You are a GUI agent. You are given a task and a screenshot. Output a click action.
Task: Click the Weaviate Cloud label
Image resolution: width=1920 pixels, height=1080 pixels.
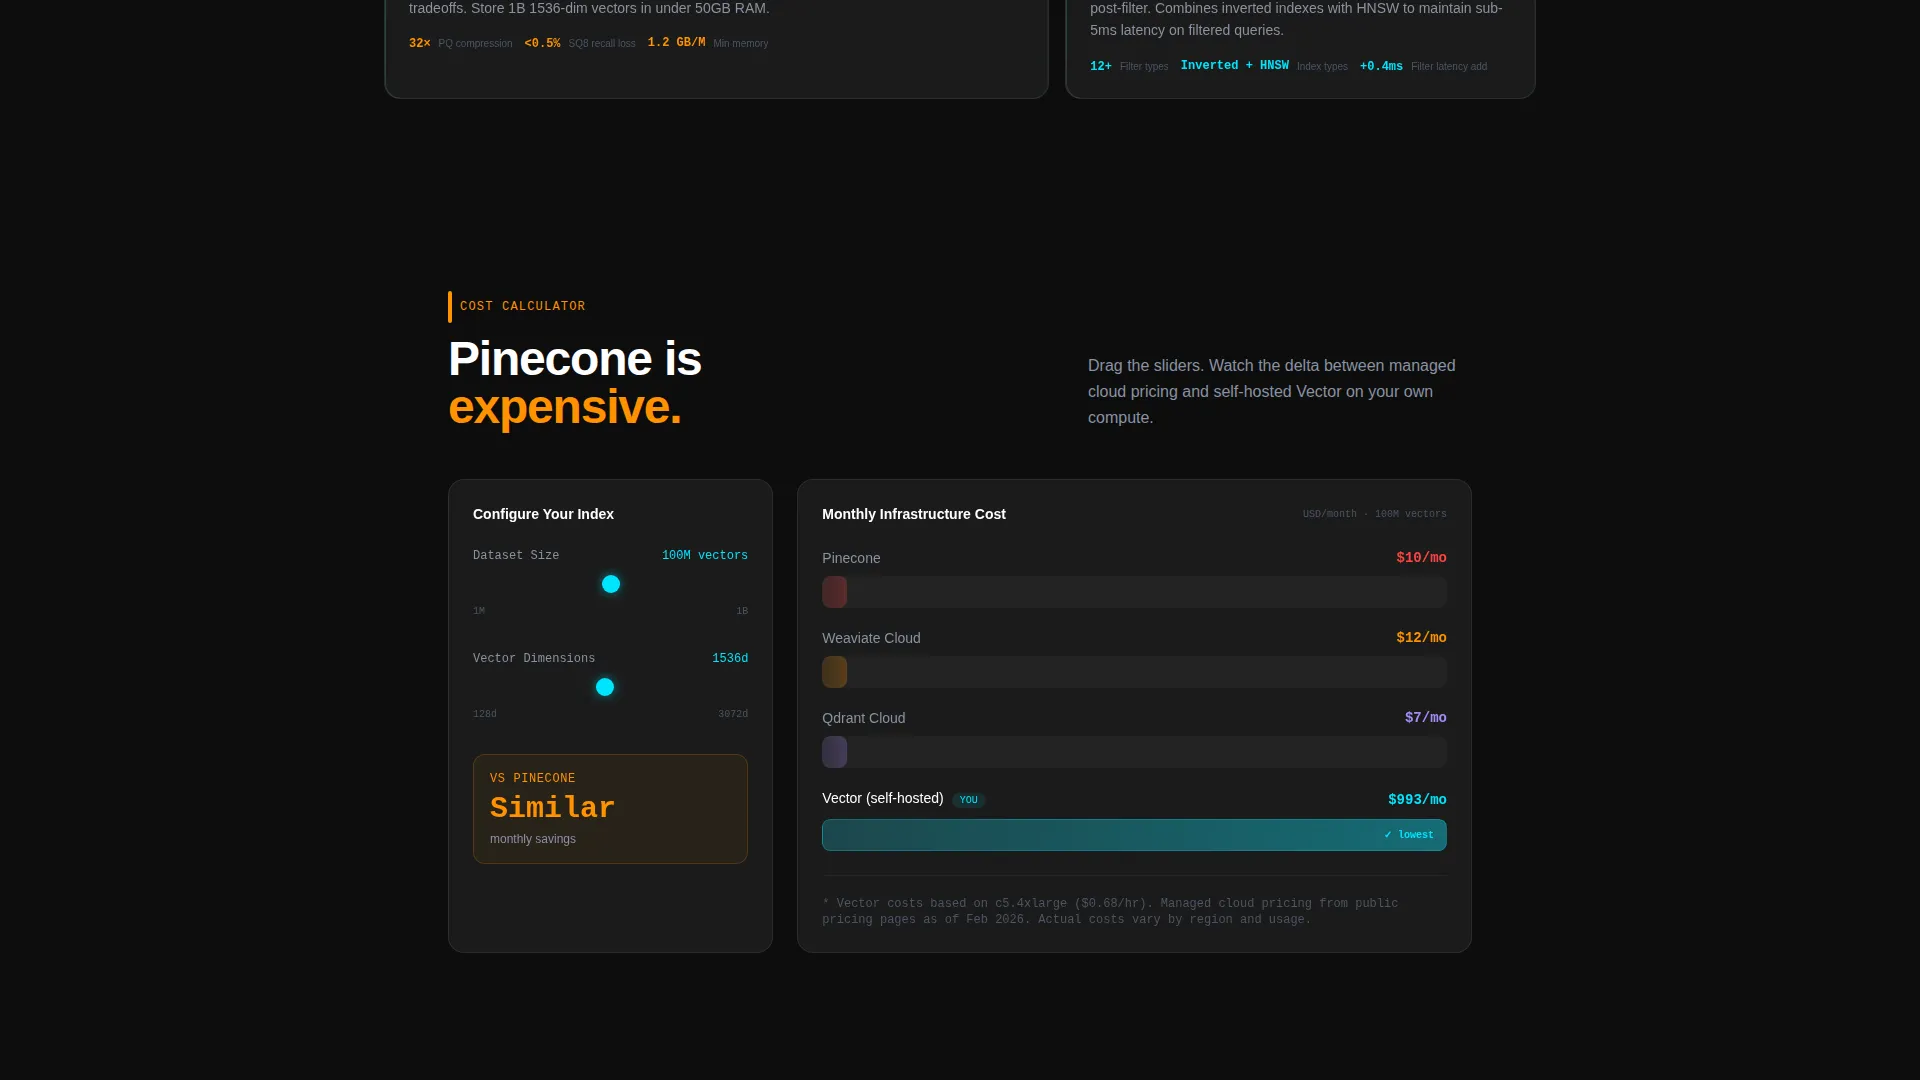pos(871,638)
